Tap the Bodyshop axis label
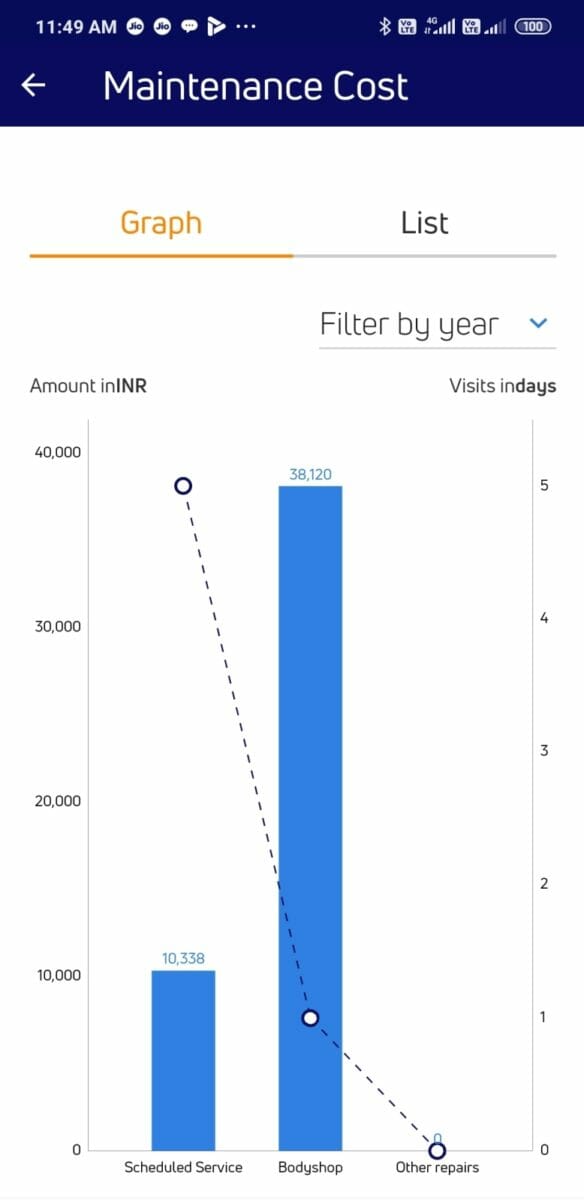The height and width of the screenshot is (1200, 584). (310, 1167)
